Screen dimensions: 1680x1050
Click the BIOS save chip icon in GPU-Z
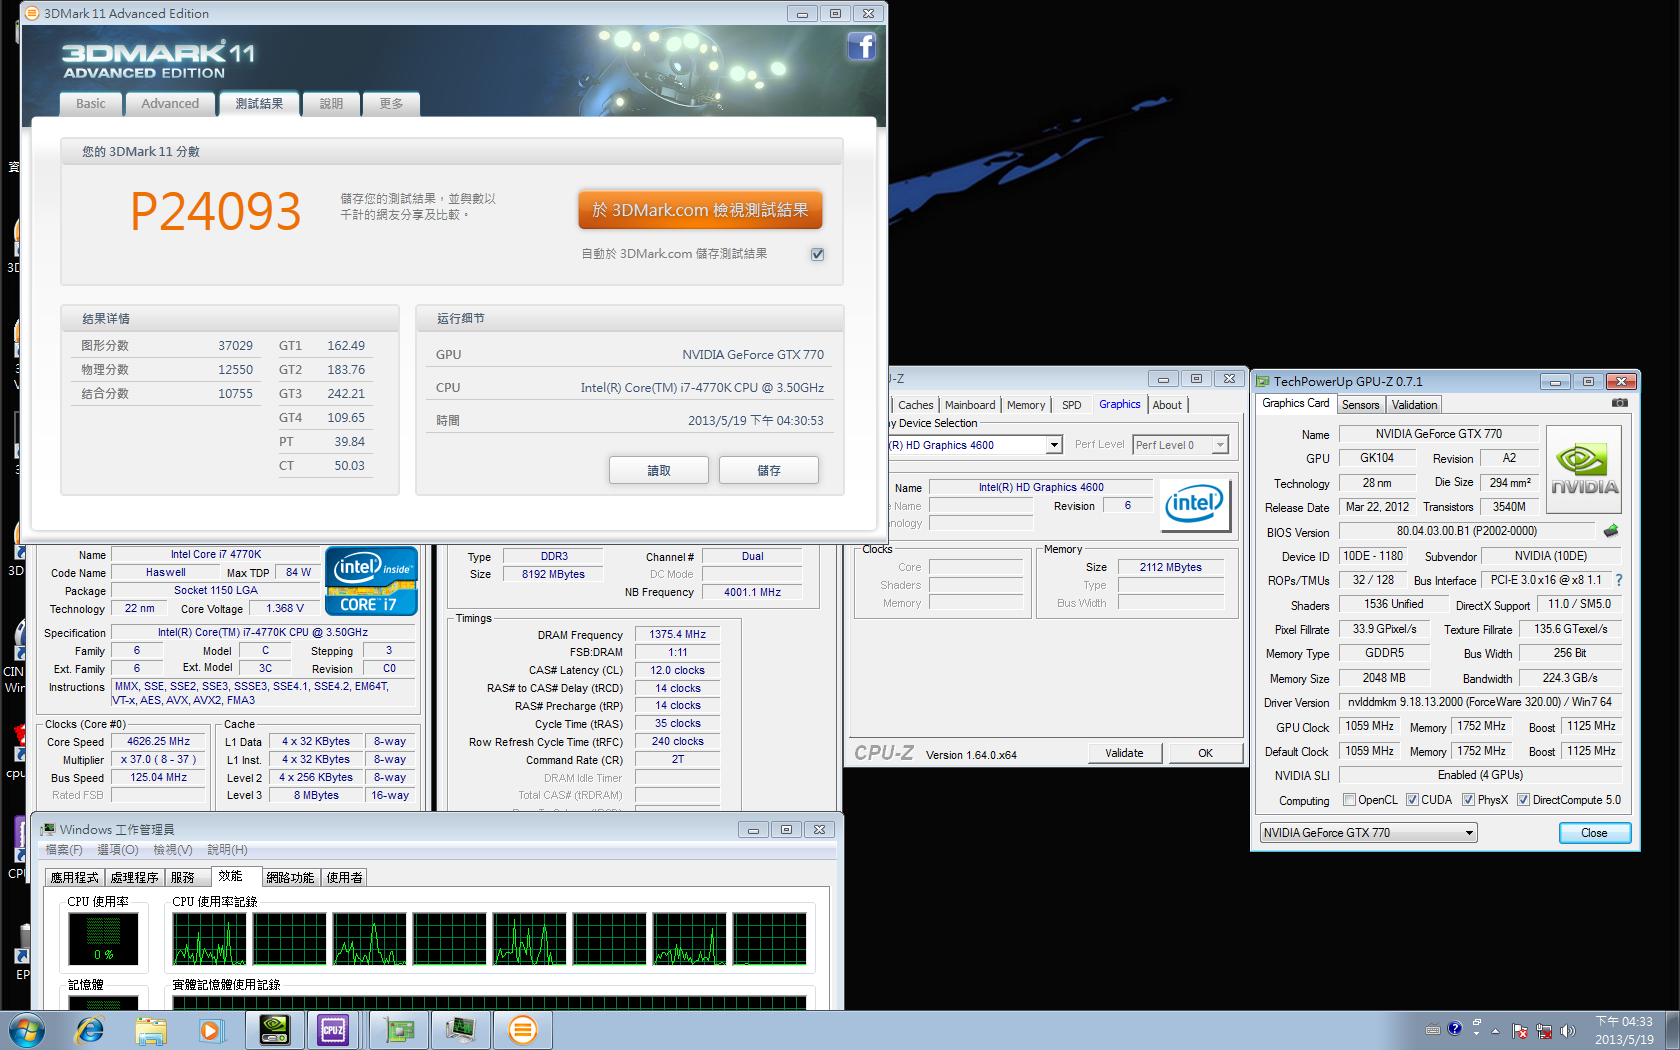point(1610,531)
